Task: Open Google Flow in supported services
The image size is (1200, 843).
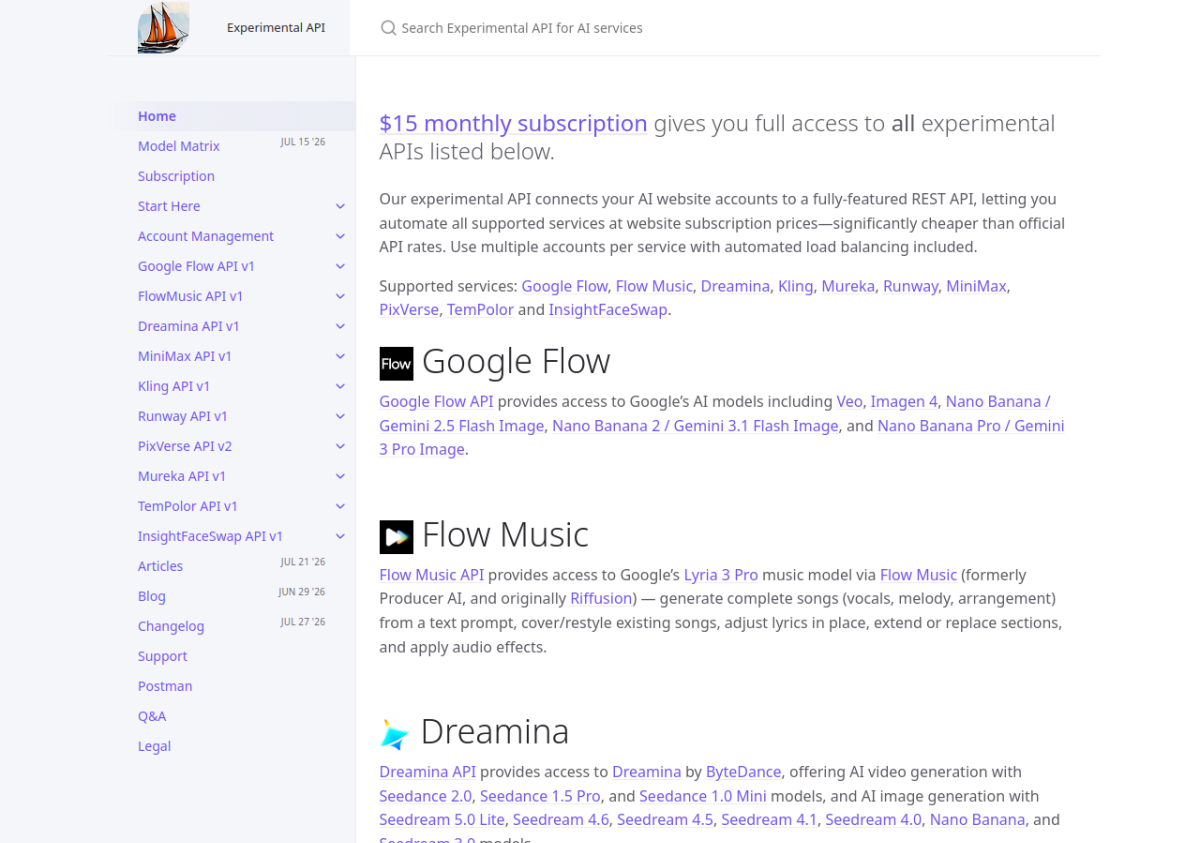Action: (x=565, y=286)
